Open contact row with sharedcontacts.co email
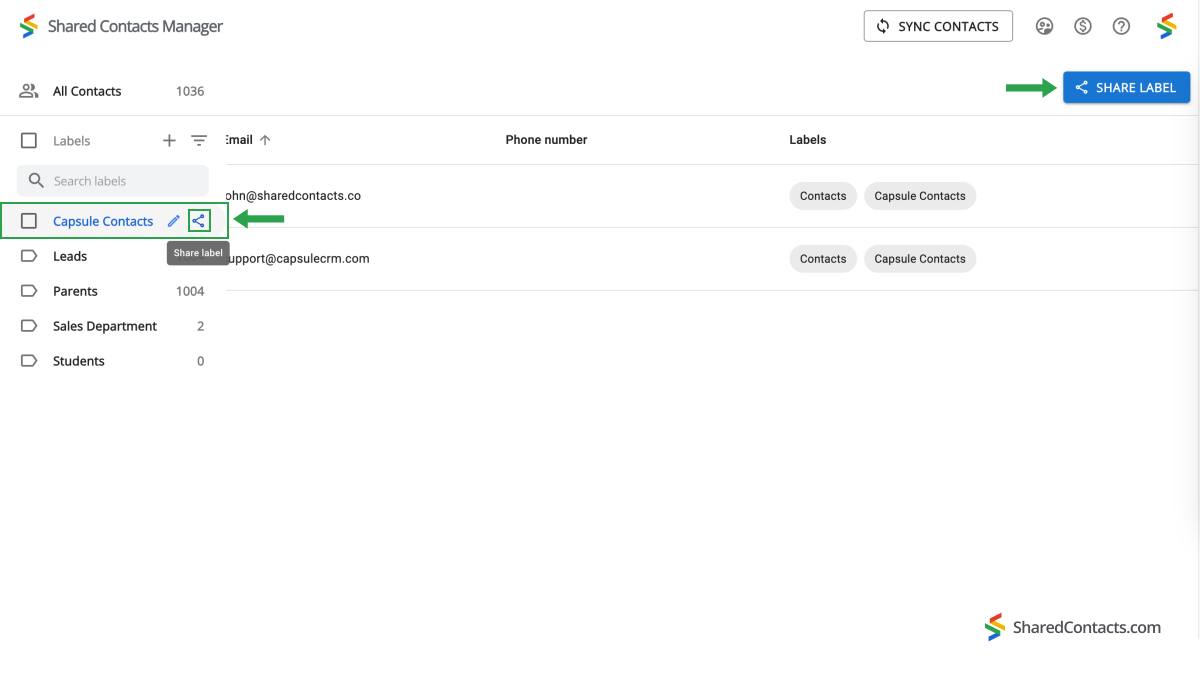The height and width of the screenshot is (675, 1200). click(711, 196)
